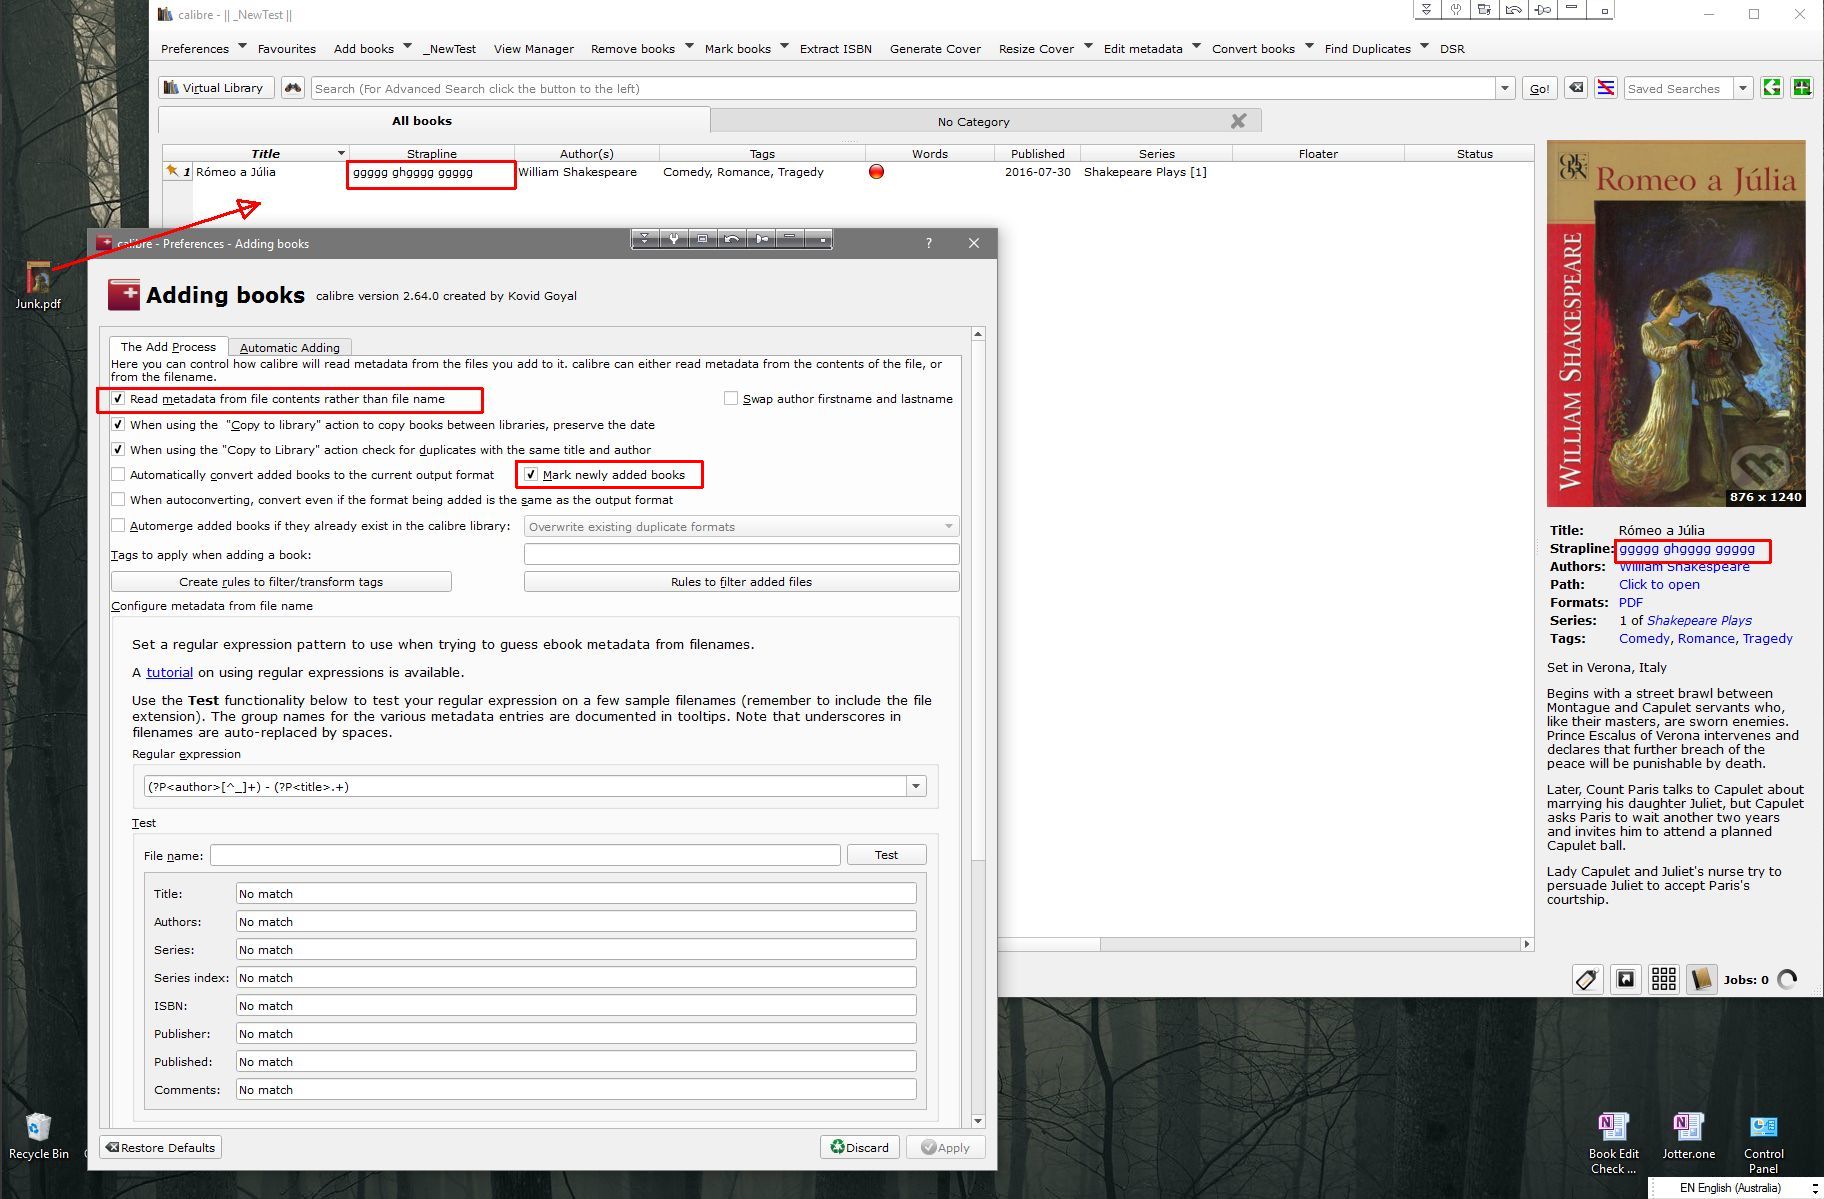This screenshot has height=1199, width=1824.
Task: Open Book Edit Check desktop file
Action: pyautogui.click(x=1613, y=1143)
